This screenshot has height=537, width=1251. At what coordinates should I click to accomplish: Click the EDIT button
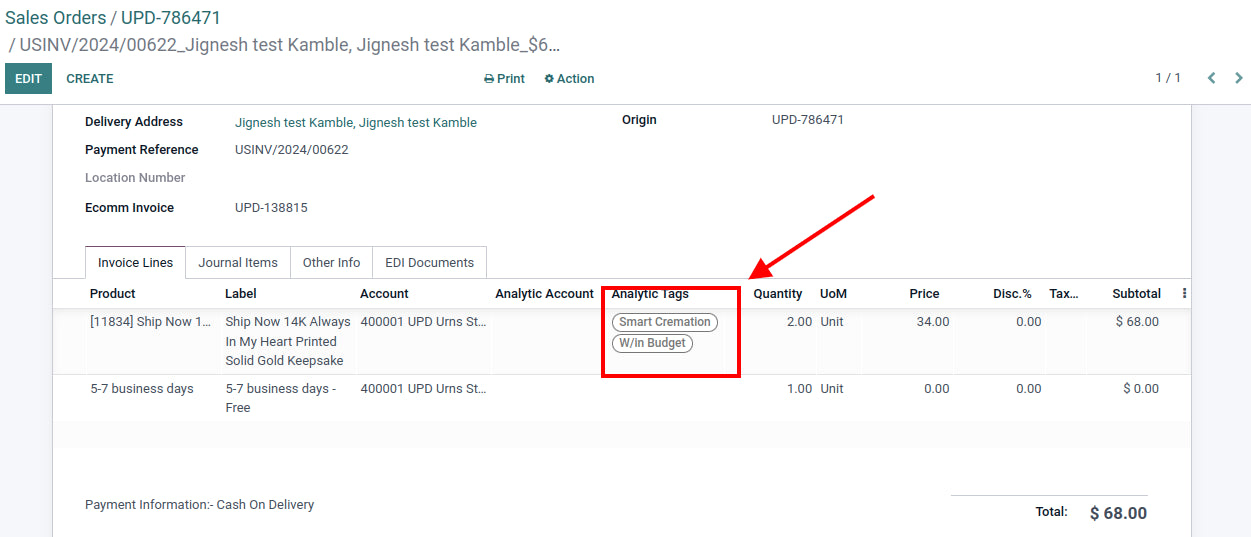(28, 79)
